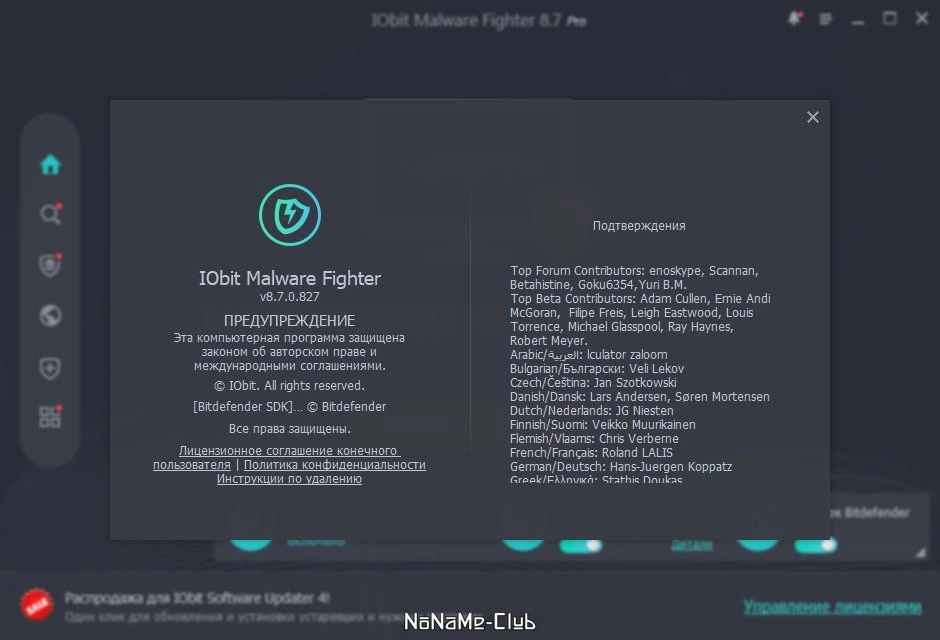
Task: Open the globe browser protection icon
Action: point(50,316)
